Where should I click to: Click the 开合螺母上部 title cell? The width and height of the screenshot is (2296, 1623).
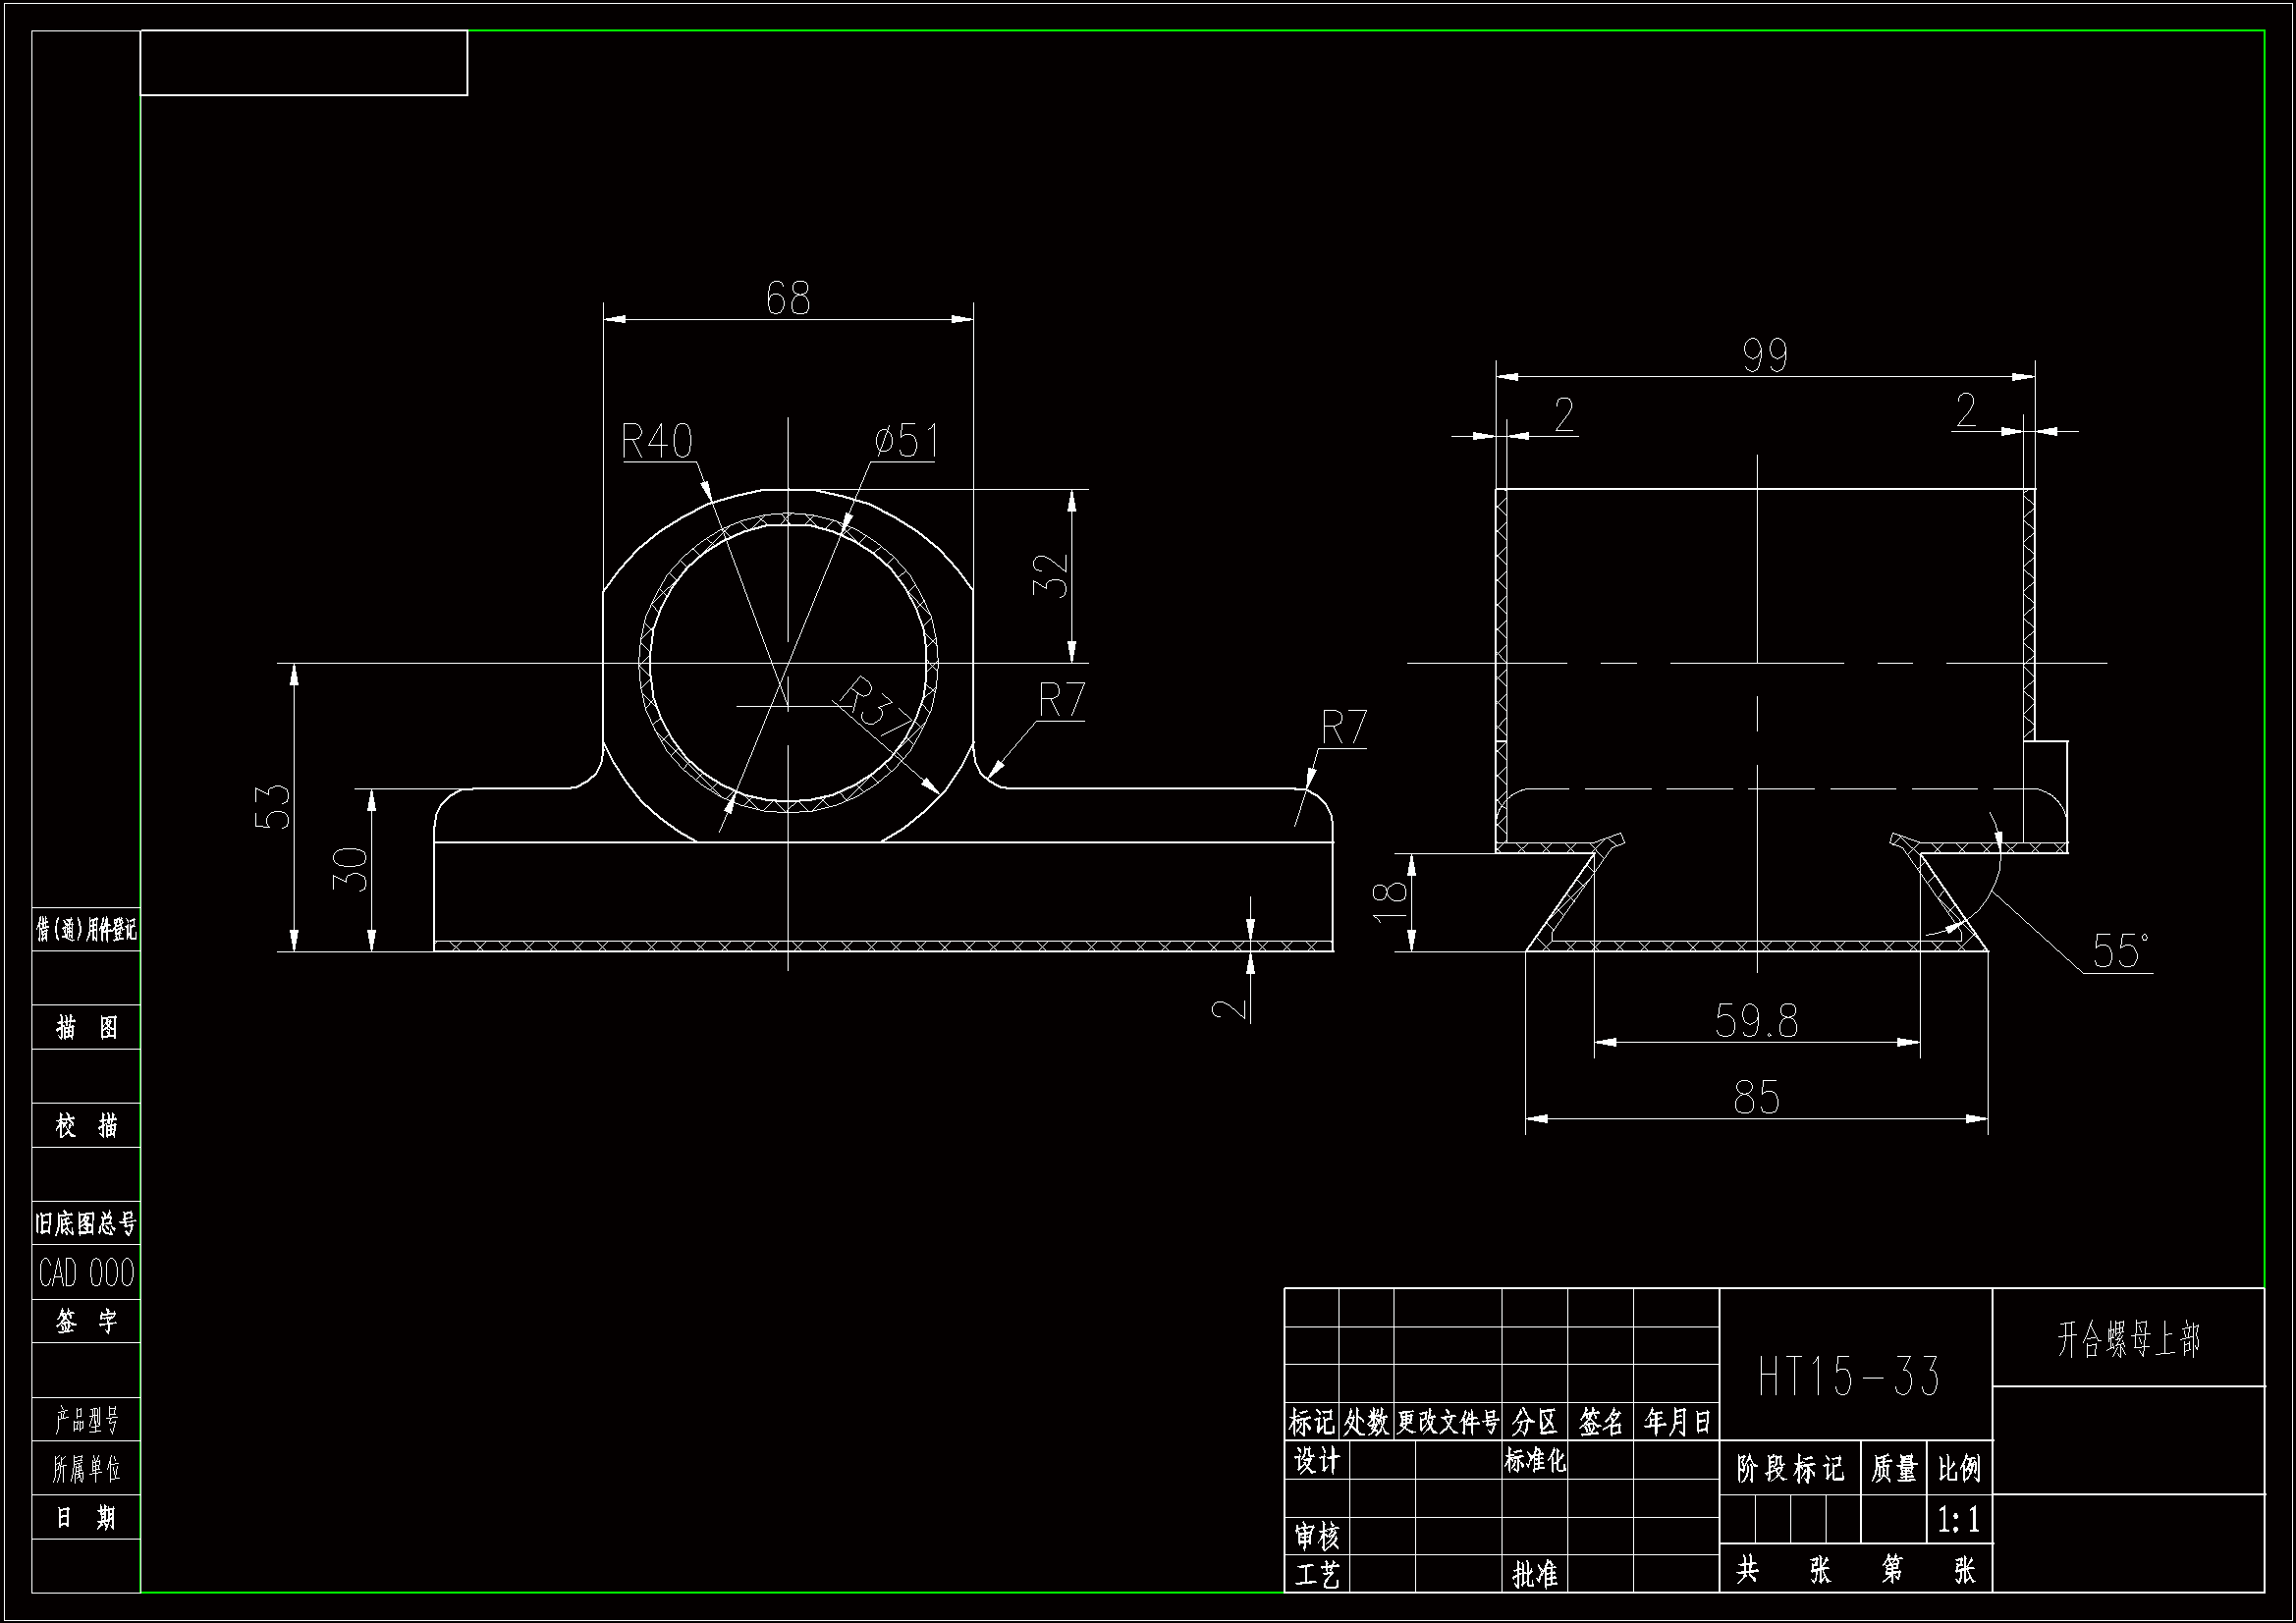pos(2128,1339)
